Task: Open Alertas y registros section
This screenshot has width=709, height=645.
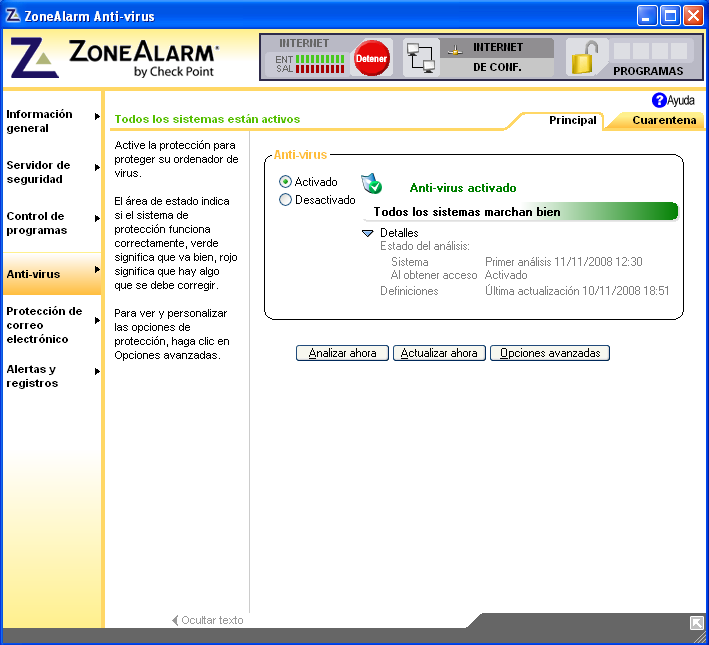Action: [32, 376]
